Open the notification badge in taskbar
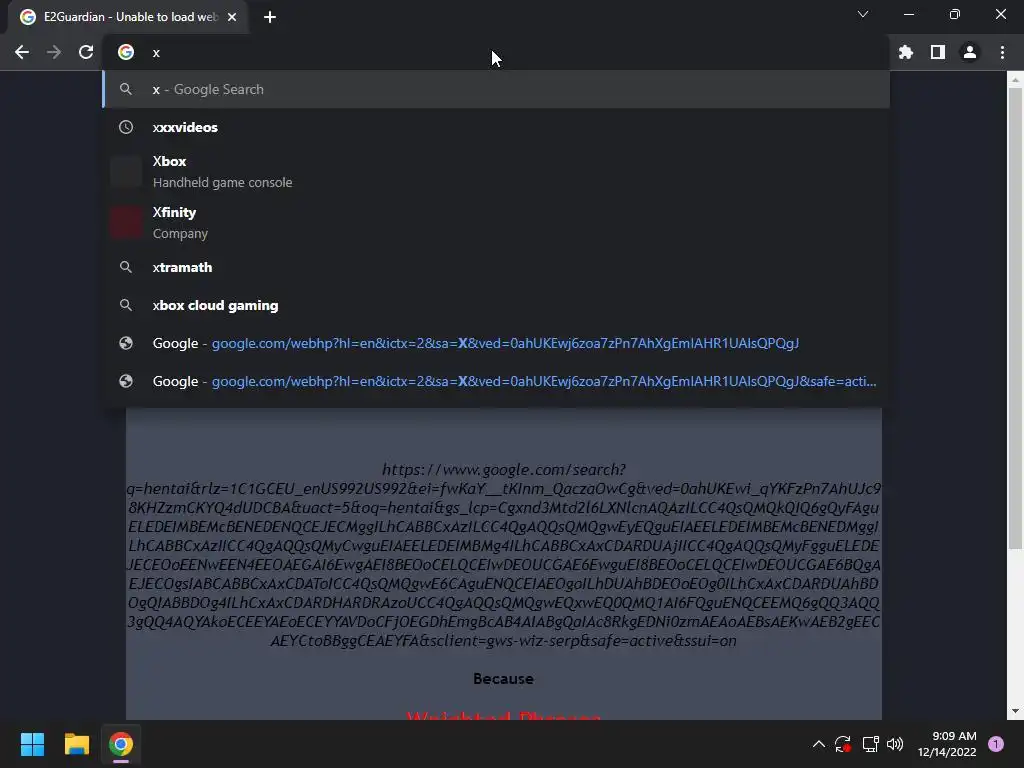This screenshot has height=768, width=1024. (x=996, y=744)
